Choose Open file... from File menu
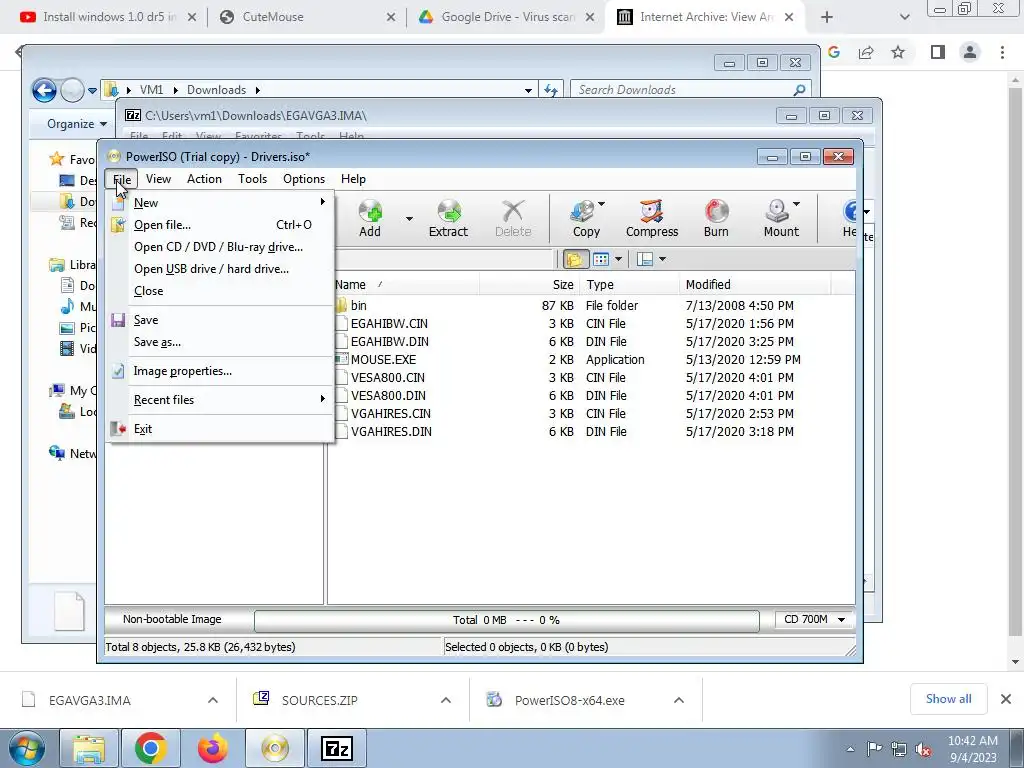The width and height of the screenshot is (1024, 768). pyautogui.click(x=222, y=225)
